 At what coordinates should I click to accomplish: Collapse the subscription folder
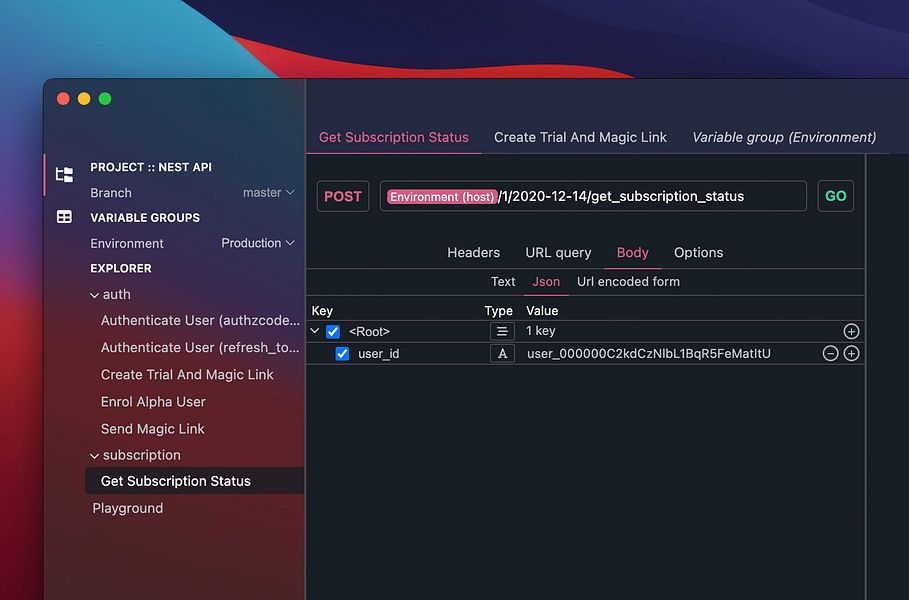[x=94, y=456]
